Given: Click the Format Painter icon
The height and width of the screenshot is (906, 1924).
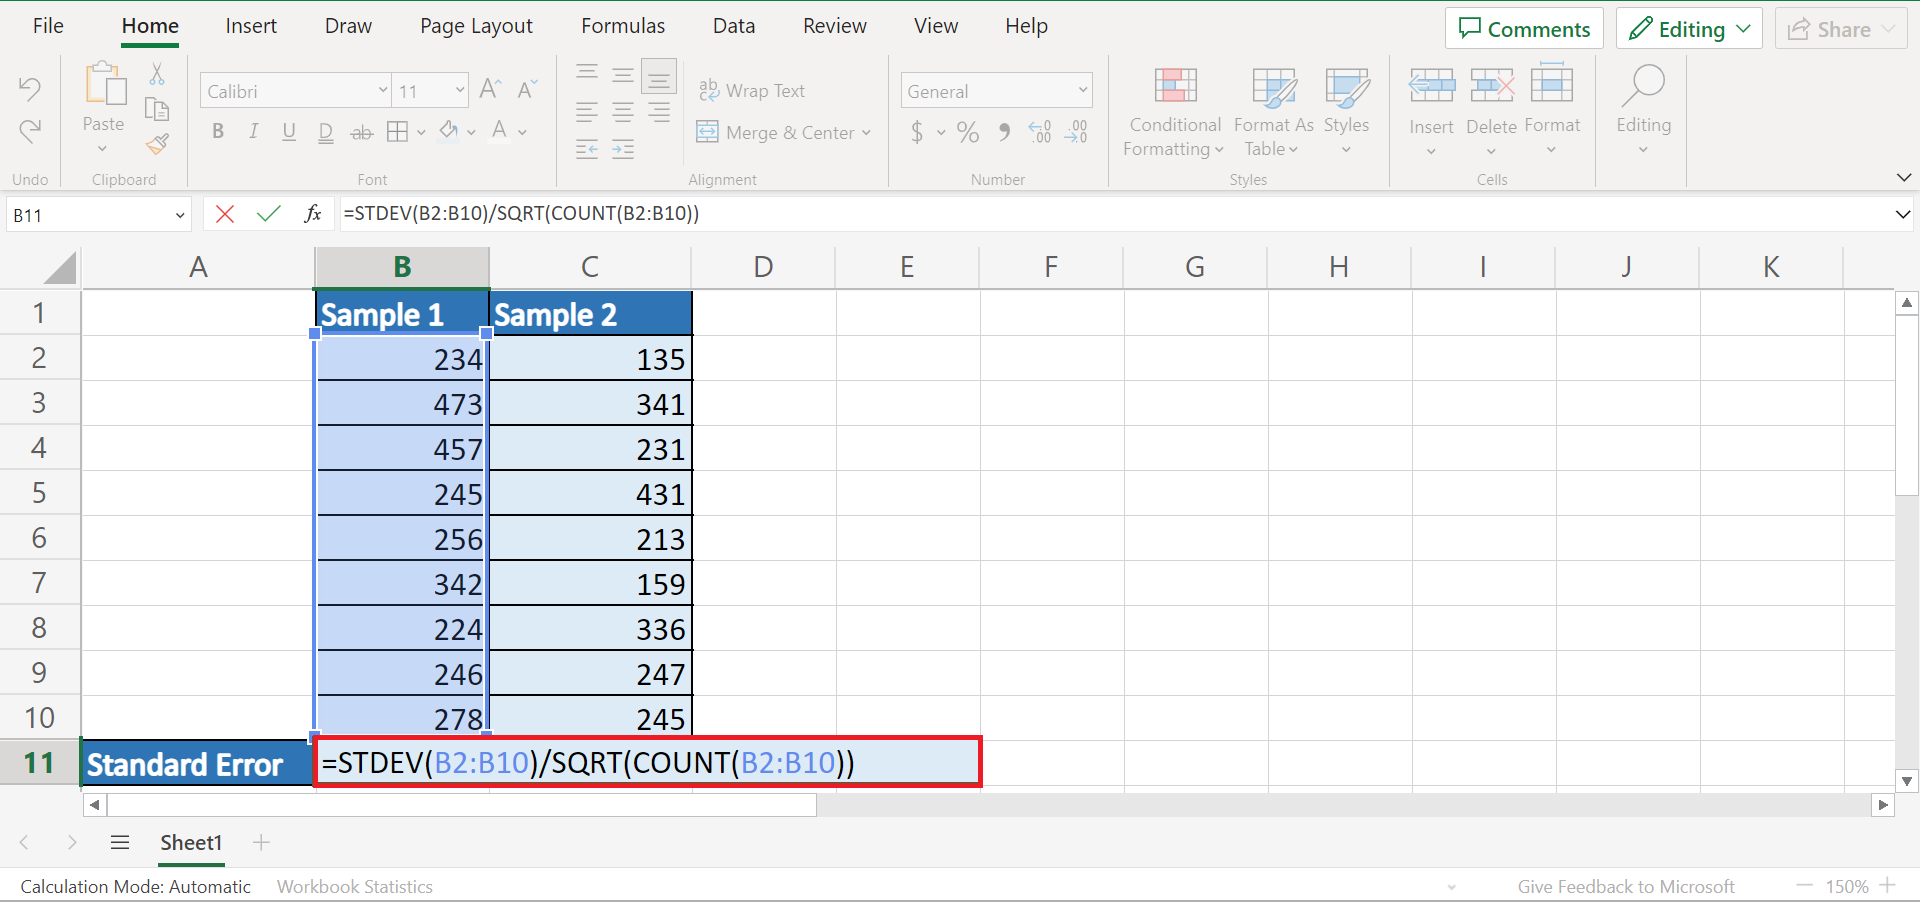Looking at the screenshot, I should (x=157, y=145).
